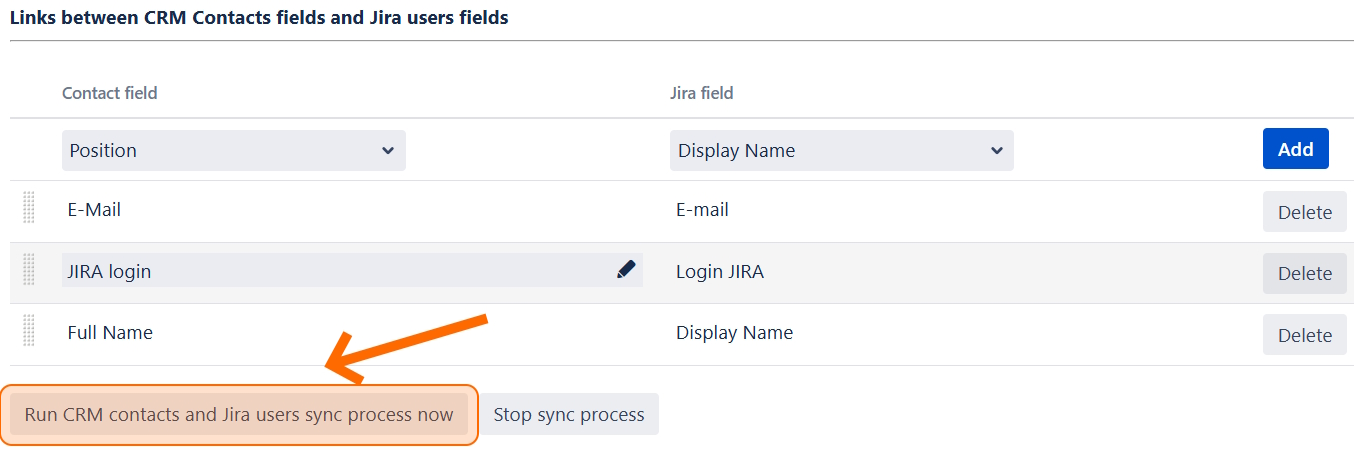The height and width of the screenshot is (452, 1354).
Task: Delete the Full Name field link
Action: pyautogui.click(x=1304, y=335)
